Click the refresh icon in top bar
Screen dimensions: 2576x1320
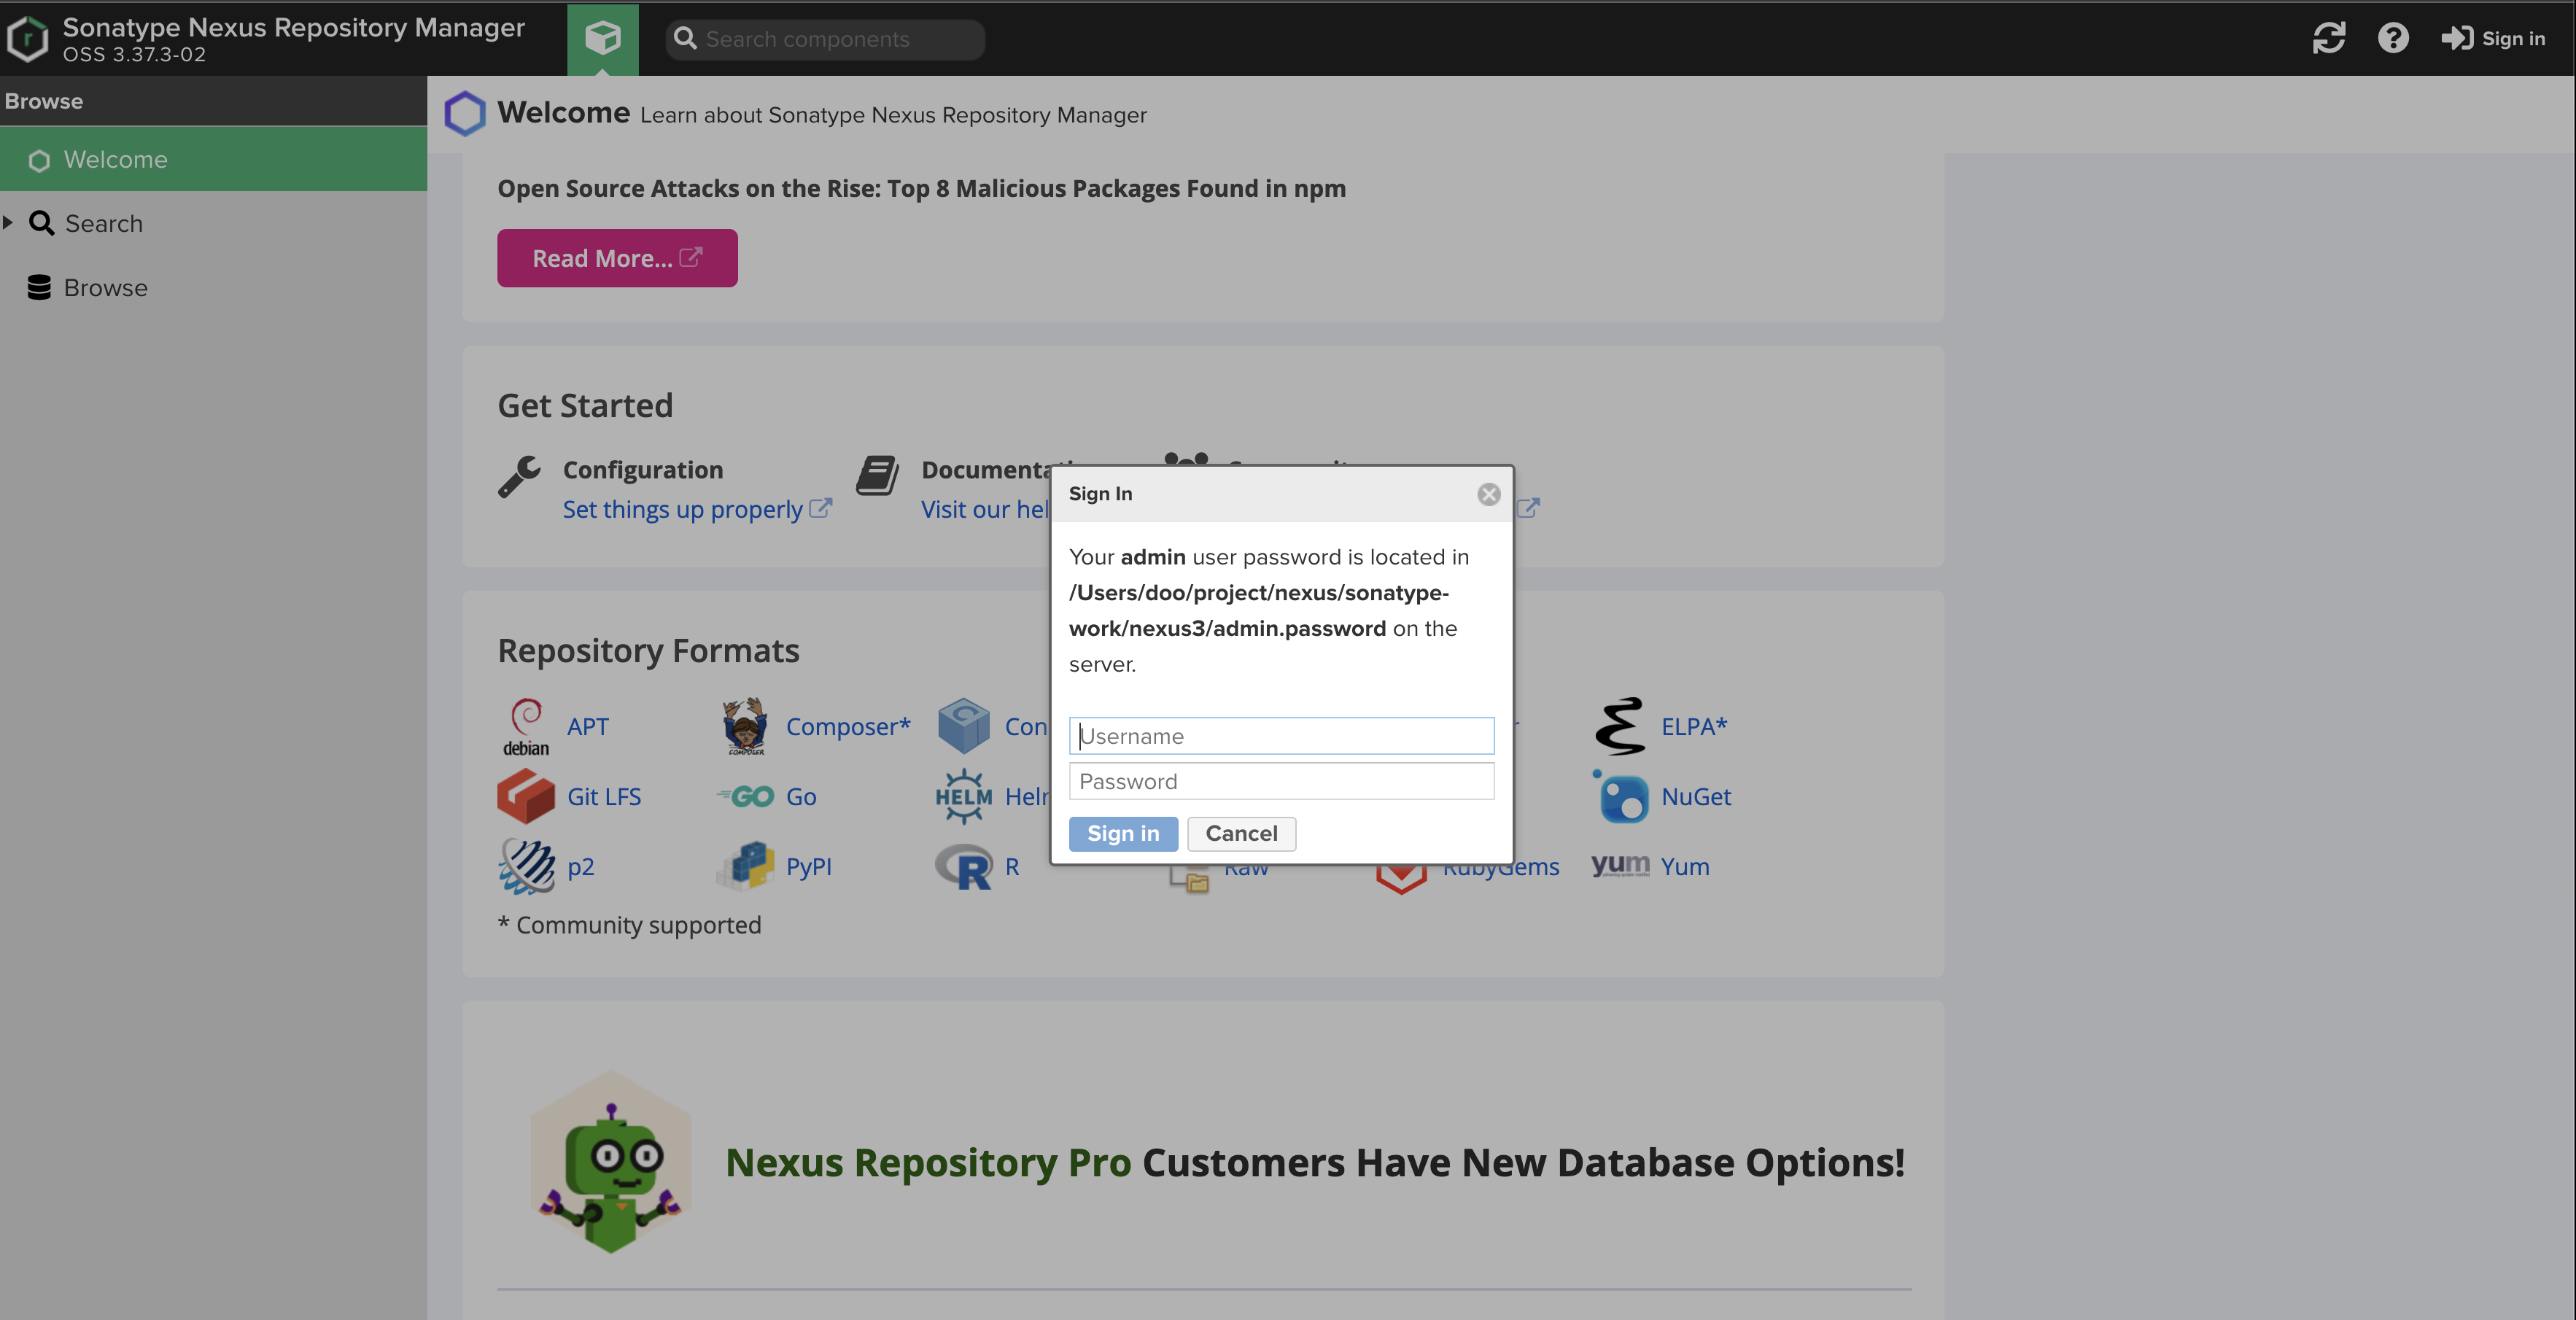(x=2328, y=38)
